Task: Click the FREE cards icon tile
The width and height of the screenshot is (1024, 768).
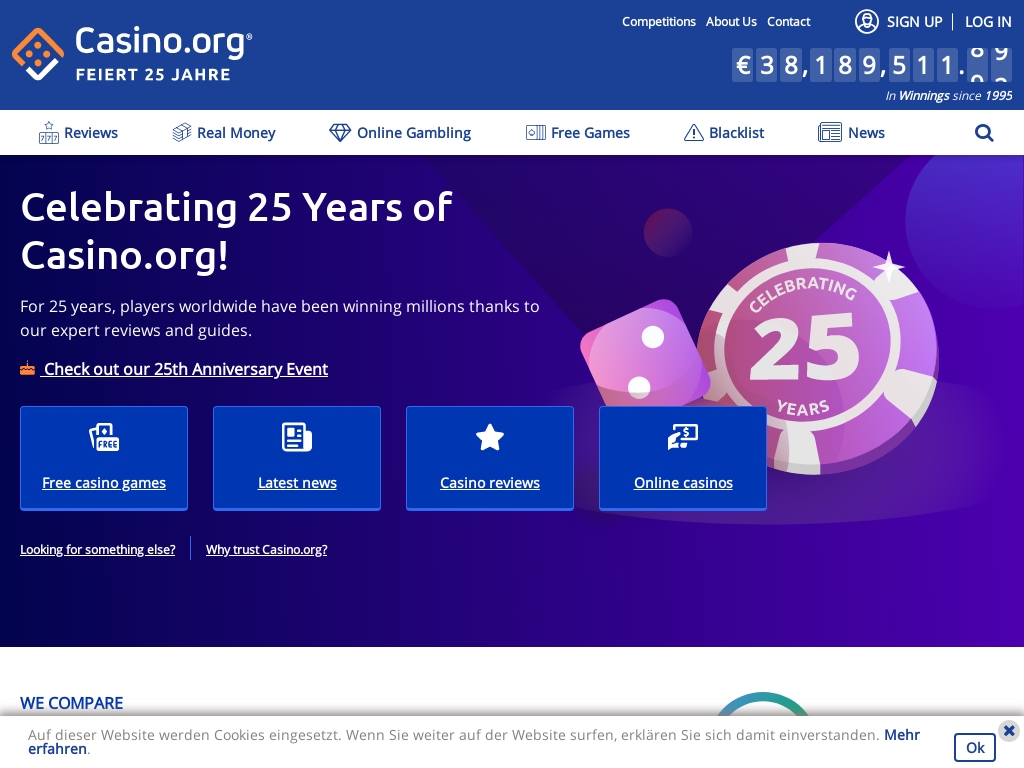Action: coord(104,437)
